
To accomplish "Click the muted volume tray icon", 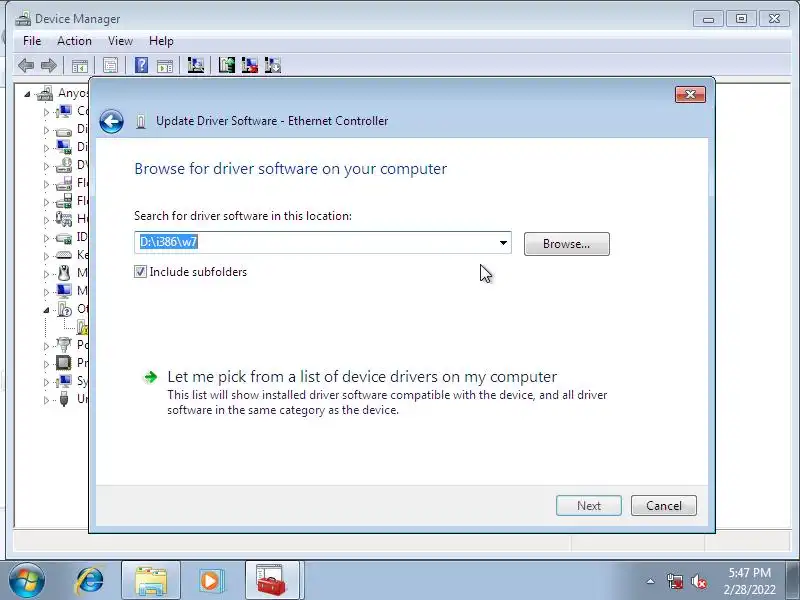I will pos(698,581).
